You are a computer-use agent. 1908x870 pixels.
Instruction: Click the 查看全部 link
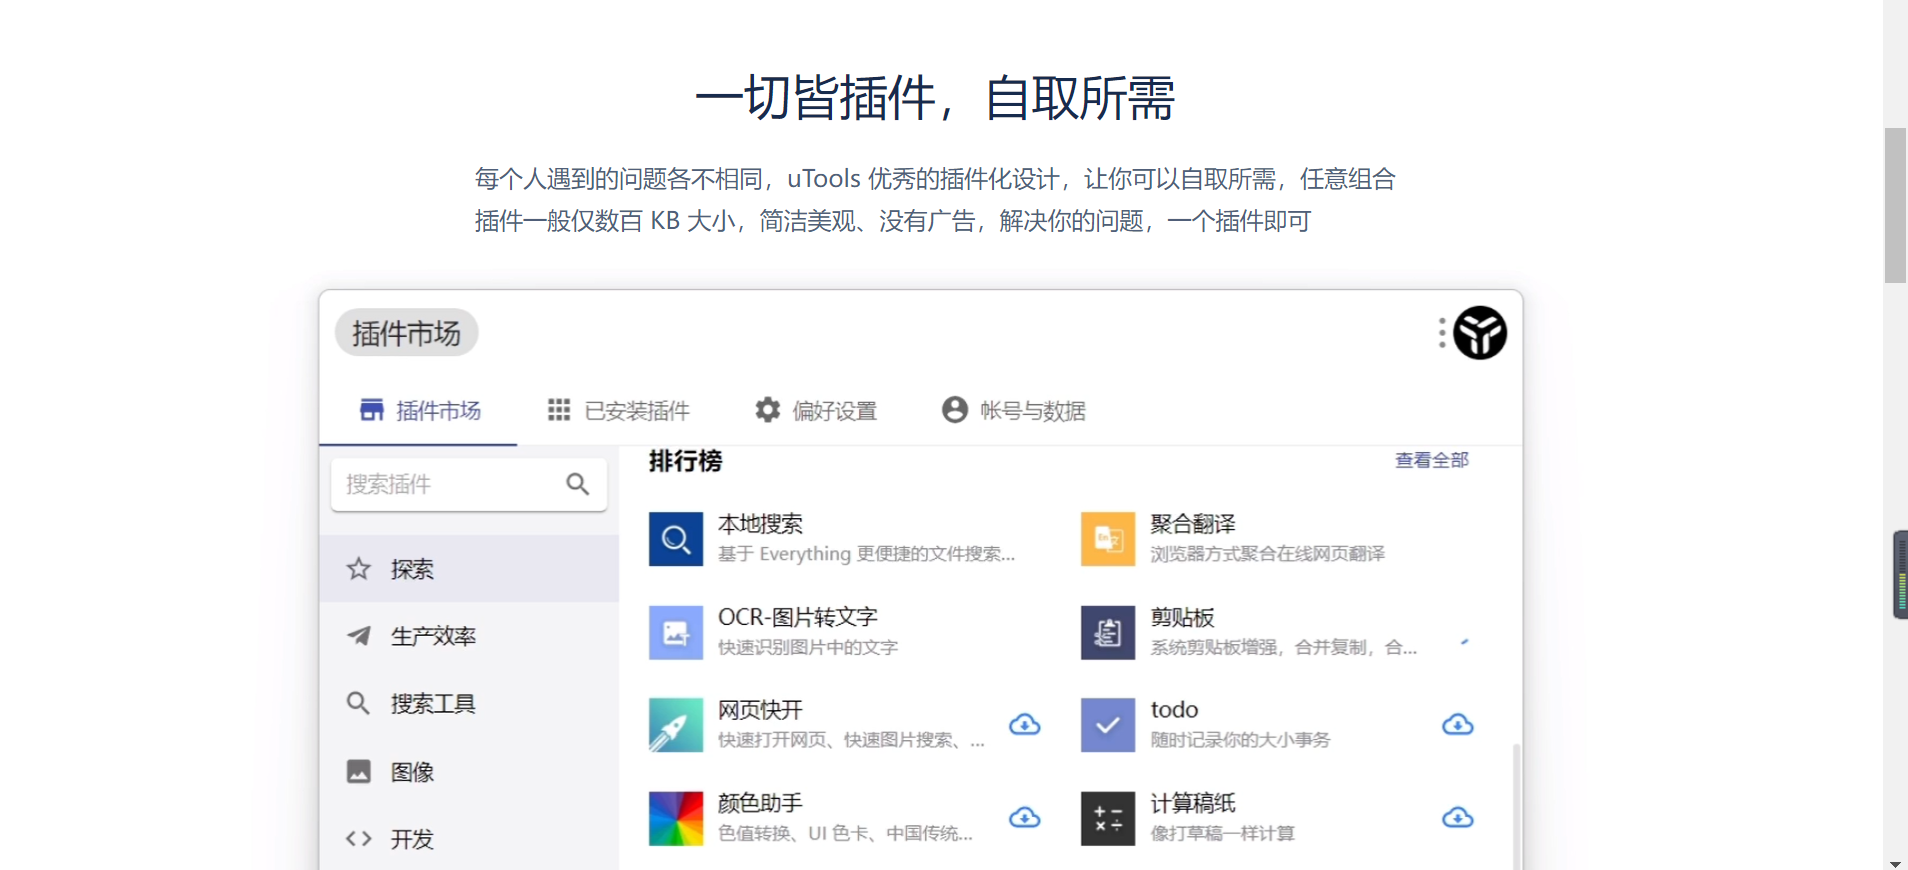pyautogui.click(x=1432, y=460)
